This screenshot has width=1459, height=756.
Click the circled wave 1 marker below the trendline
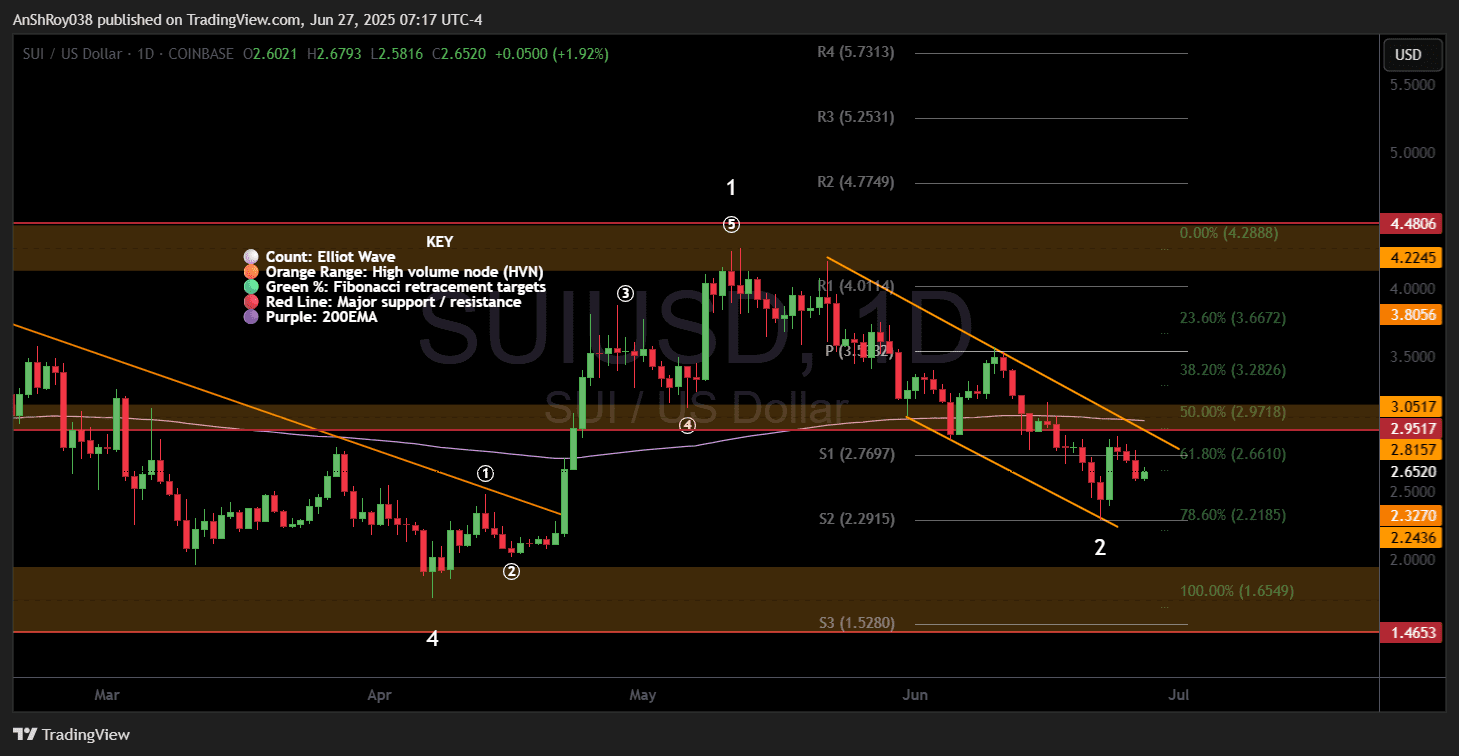[x=486, y=473]
